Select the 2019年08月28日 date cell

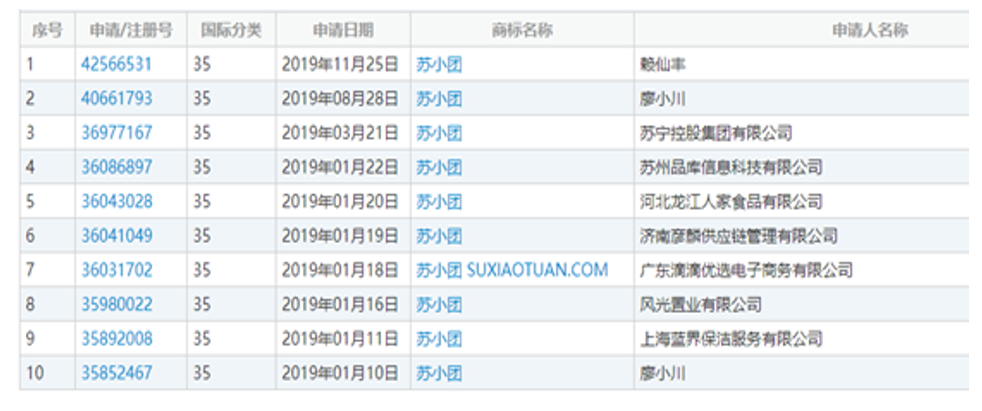pyautogui.click(x=340, y=98)
